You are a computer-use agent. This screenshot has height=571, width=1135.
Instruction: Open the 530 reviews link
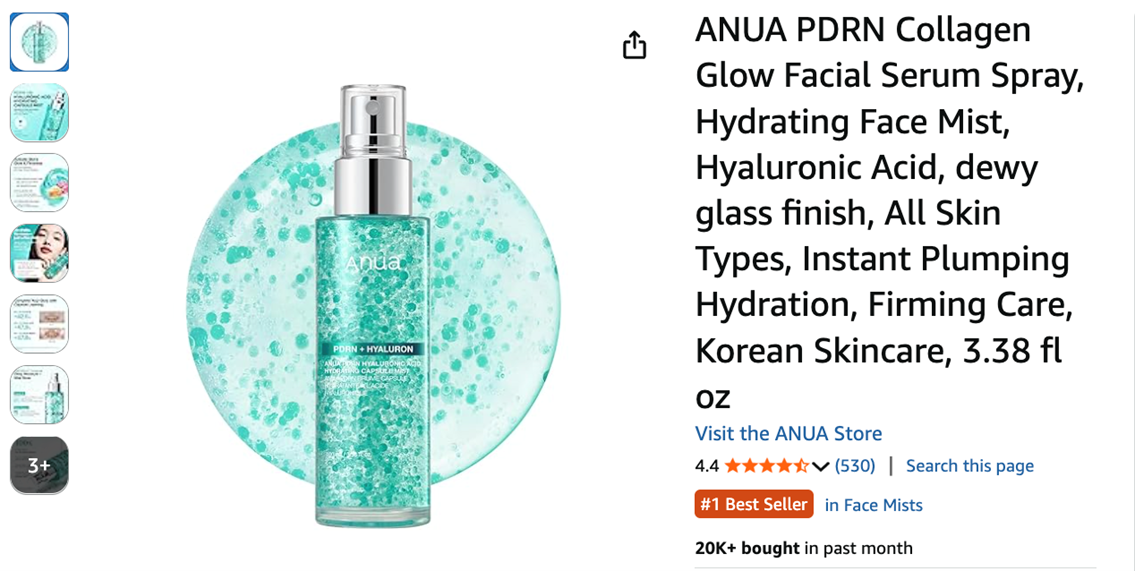tap(855, 466)
